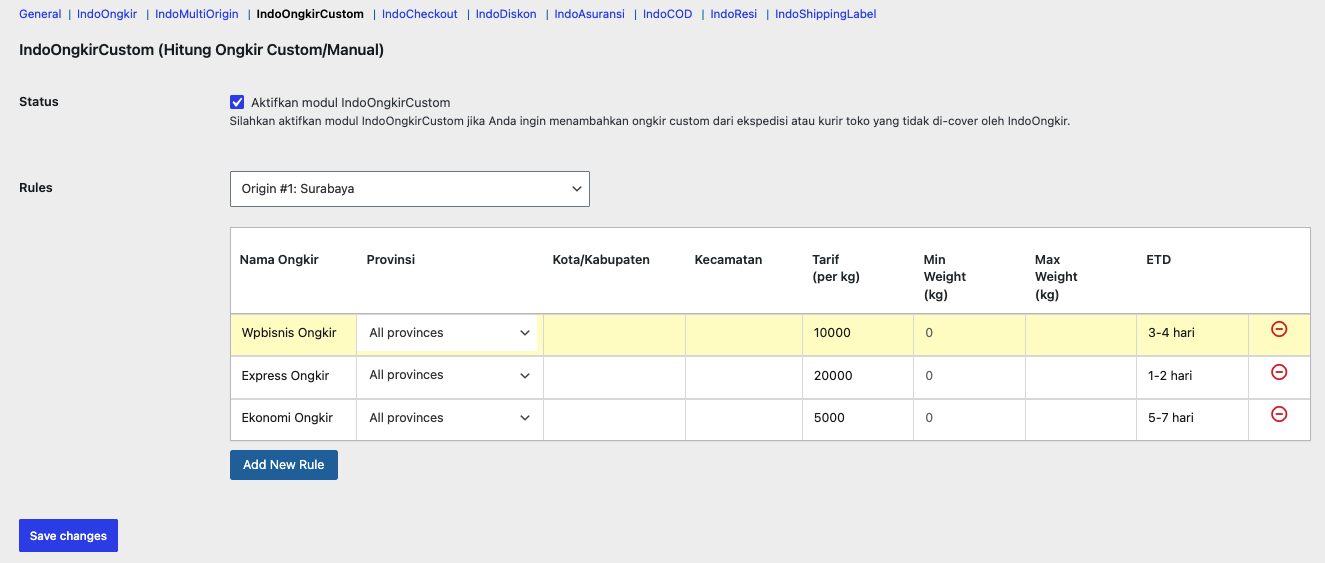This screenshot has width=1325, height=563.
Task: Click the tarif field showing 10000
Action: (x=857, y=333)
